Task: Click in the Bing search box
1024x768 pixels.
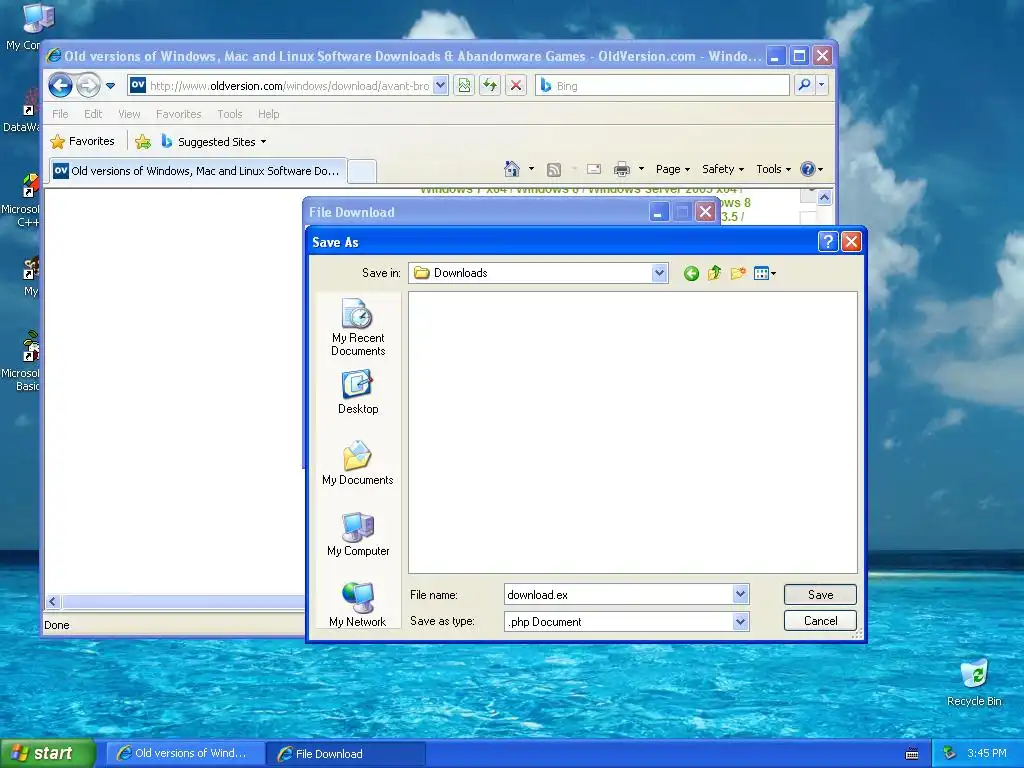Action: point(663,86)
